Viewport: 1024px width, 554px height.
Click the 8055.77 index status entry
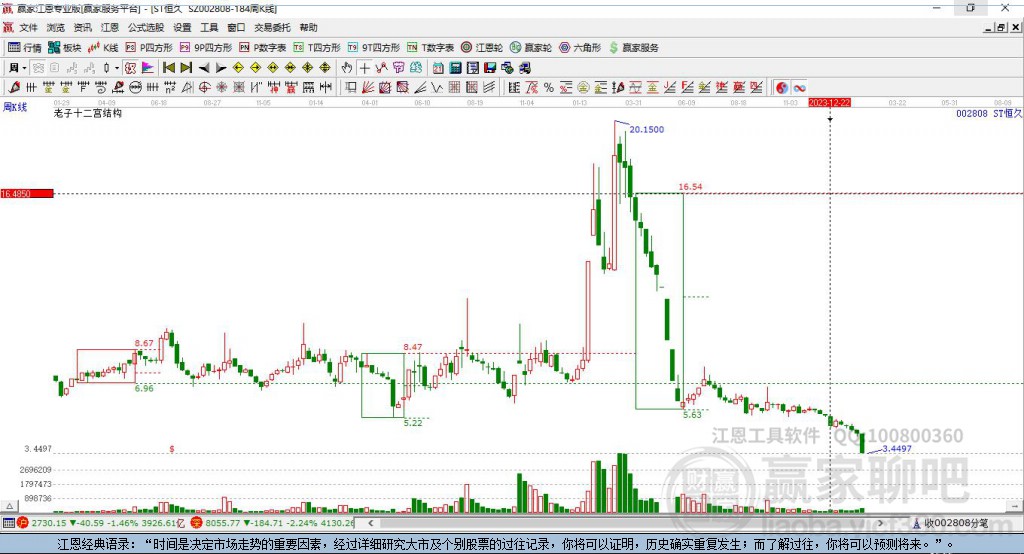[273, 523]
